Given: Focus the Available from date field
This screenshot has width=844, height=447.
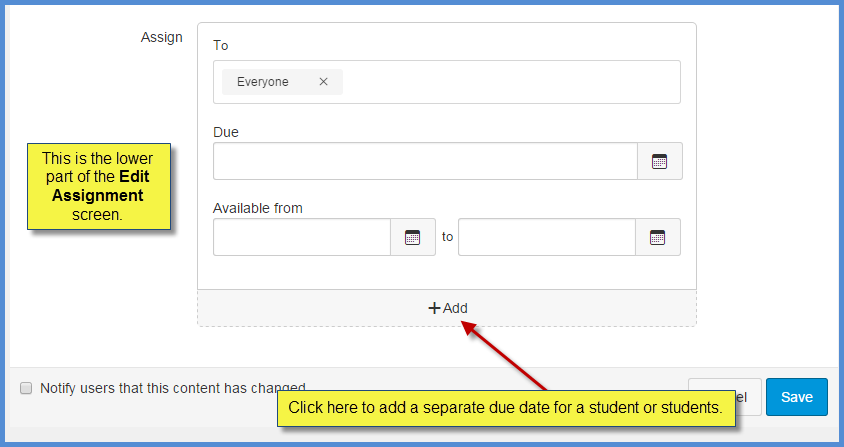Looking at the screenshot, I should (301, 237).
